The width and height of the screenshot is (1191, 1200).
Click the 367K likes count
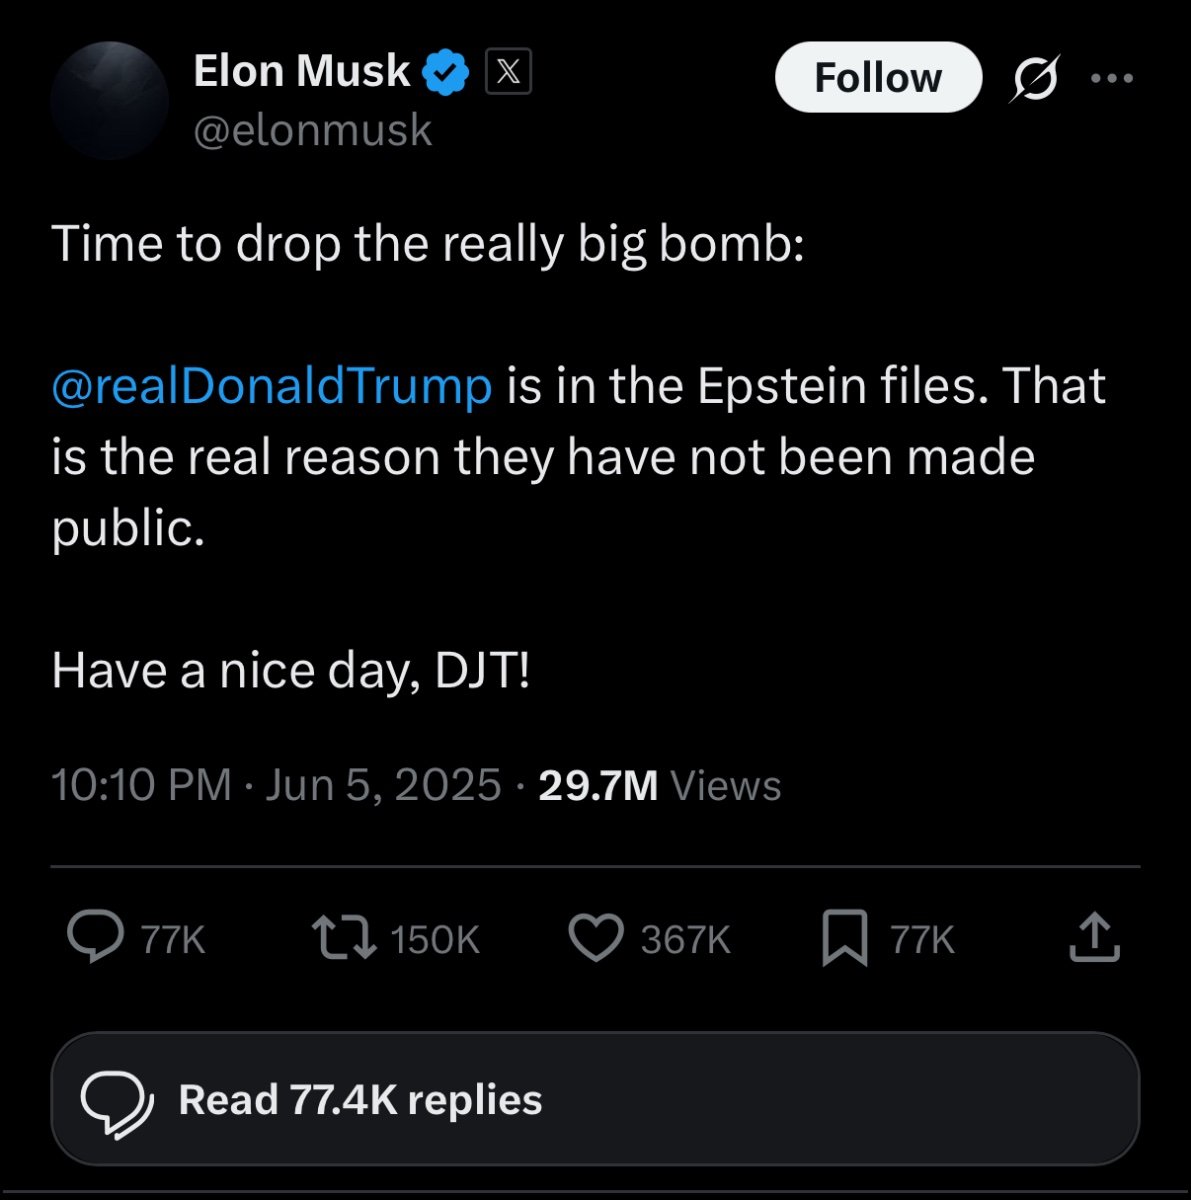(x=685, y=940)
